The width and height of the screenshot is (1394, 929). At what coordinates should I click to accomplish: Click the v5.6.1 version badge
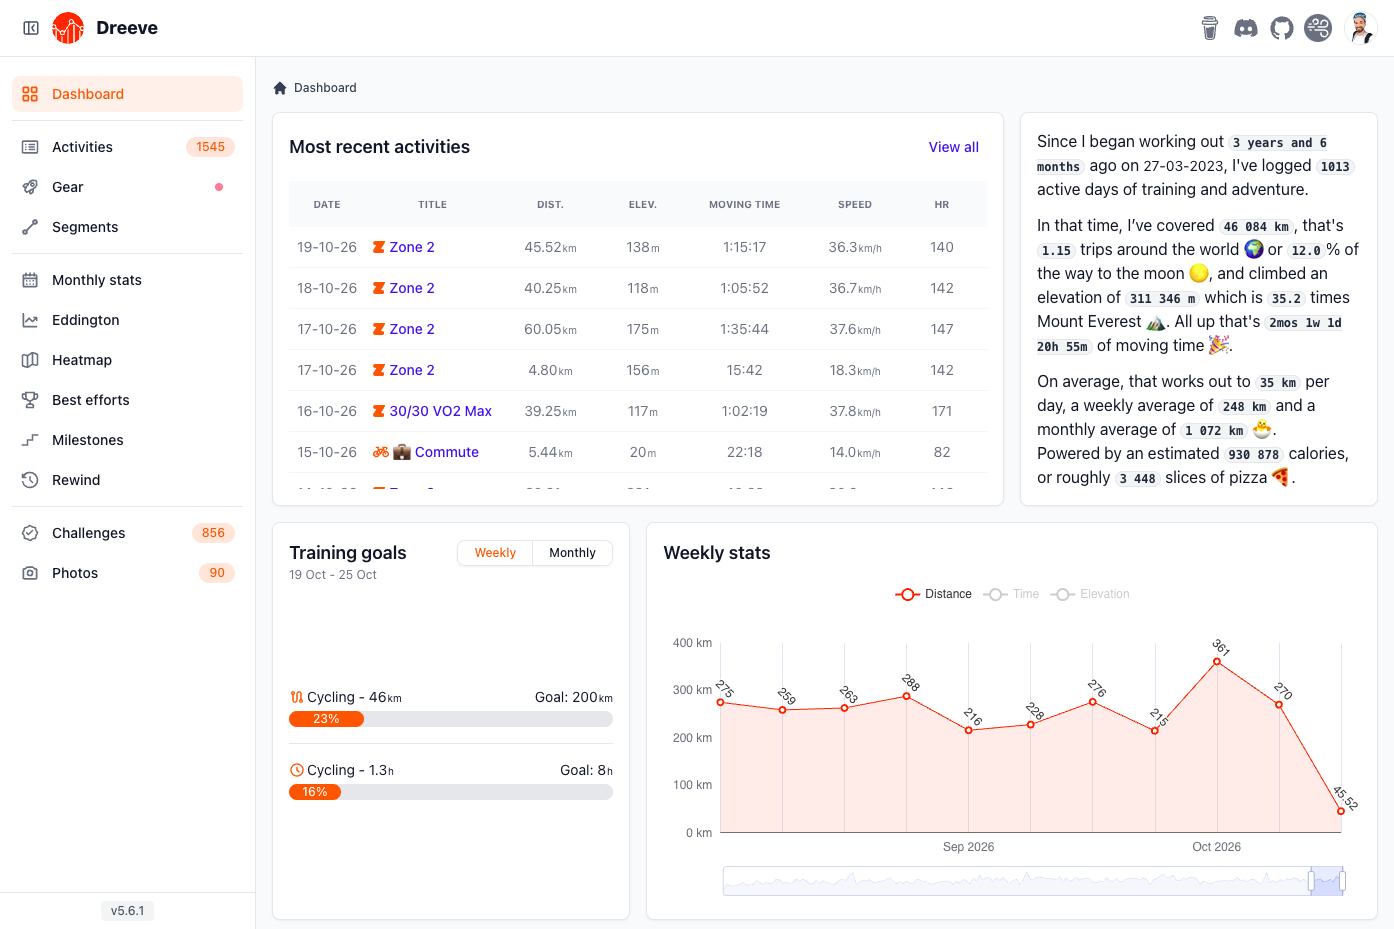(127, 911)
